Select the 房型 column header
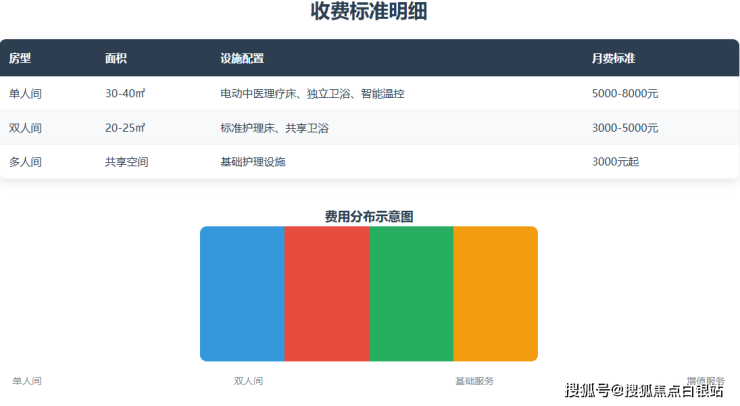The image size is (740, 406). tap(20, 59)
